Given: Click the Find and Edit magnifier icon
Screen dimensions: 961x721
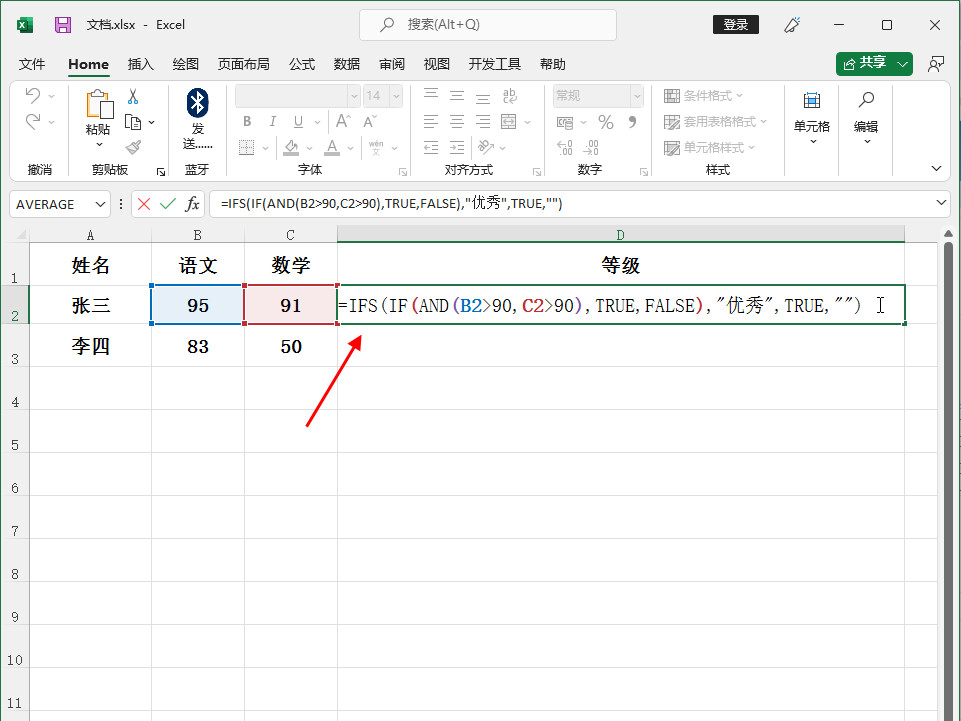Looking at the screenshot, I should point(866,99).
